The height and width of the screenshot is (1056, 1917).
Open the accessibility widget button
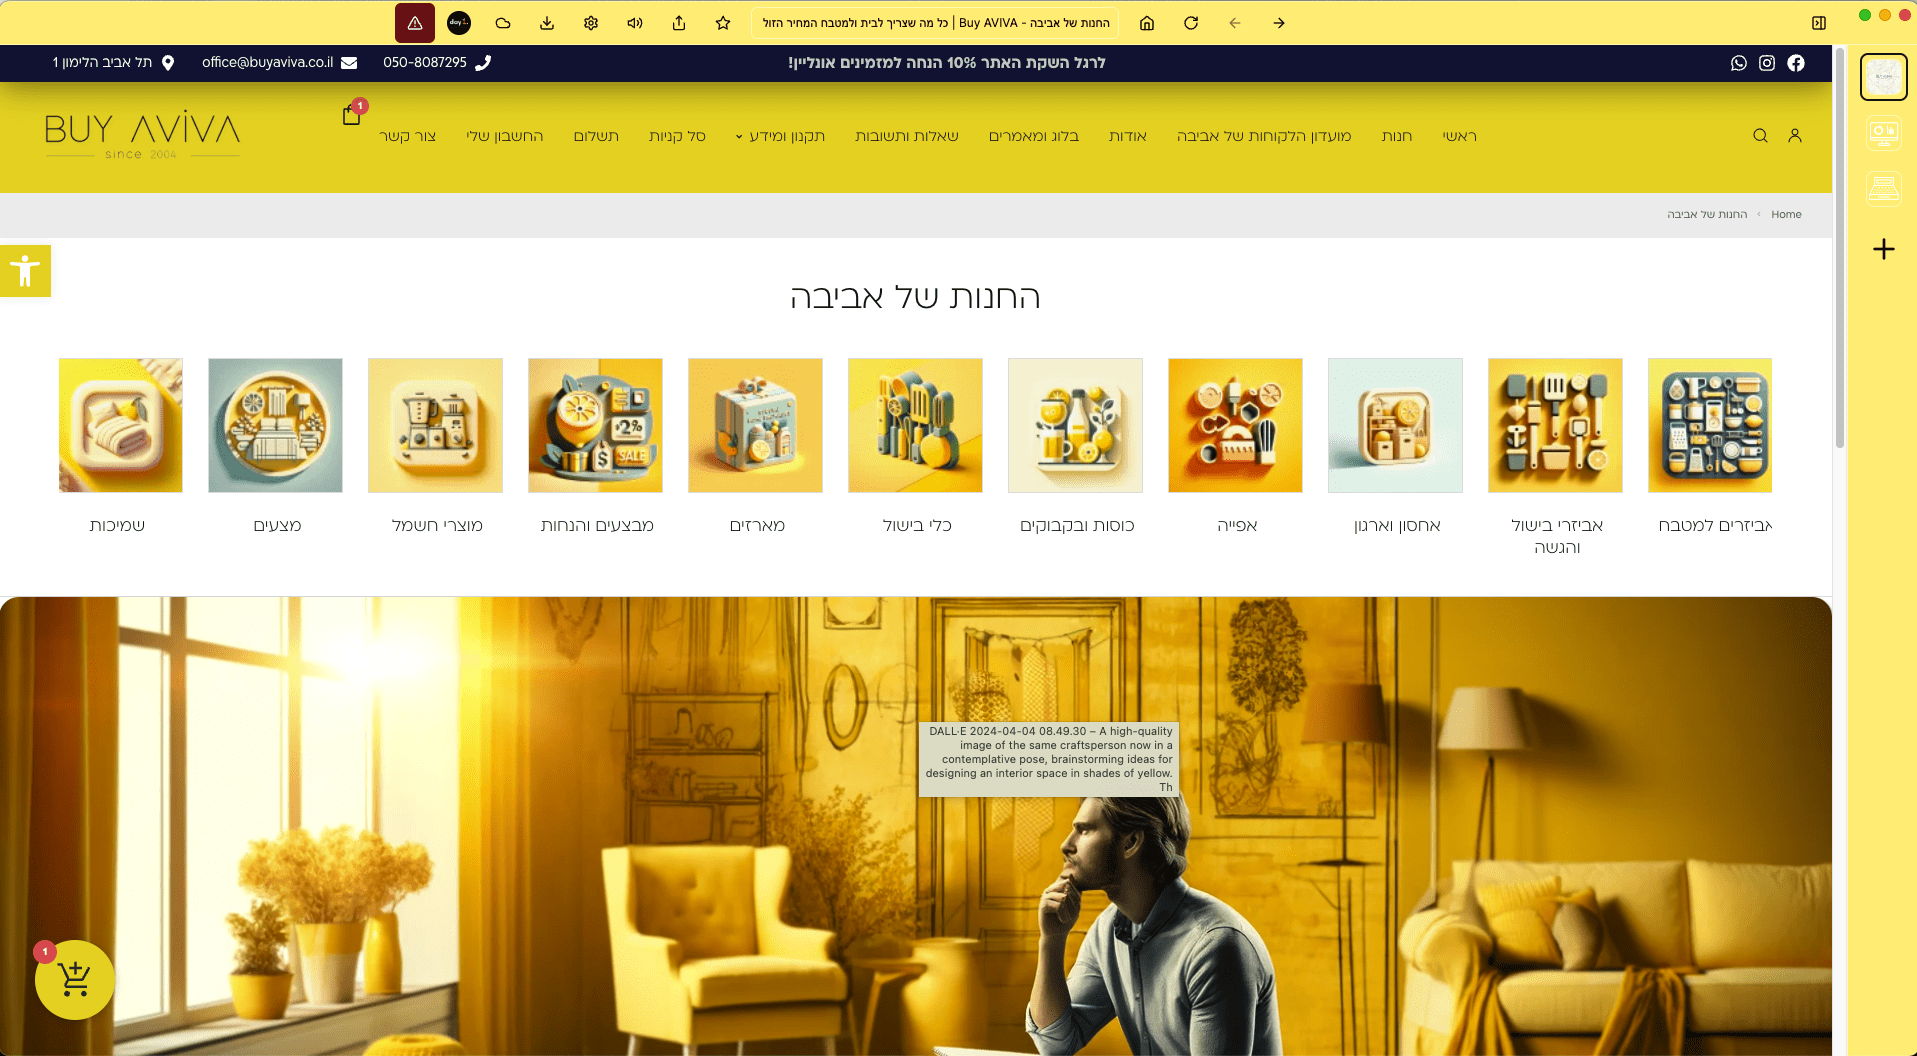click(x=25, y=271)
